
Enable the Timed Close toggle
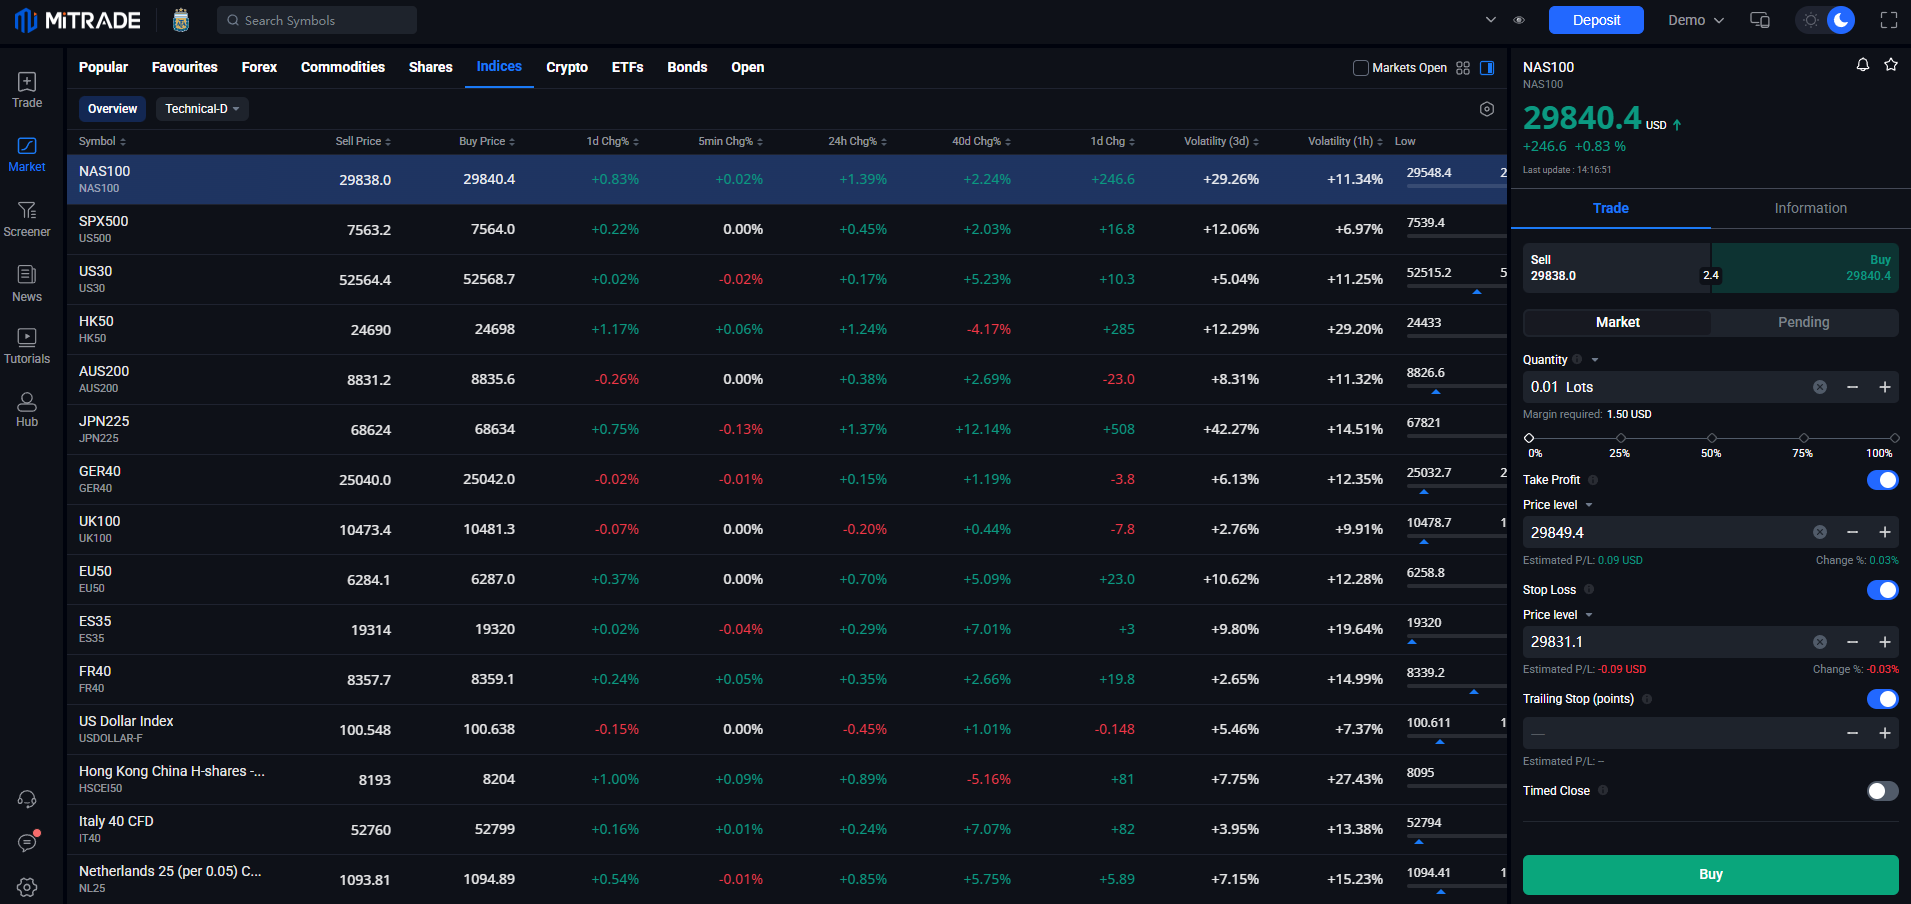(1882, 791)
